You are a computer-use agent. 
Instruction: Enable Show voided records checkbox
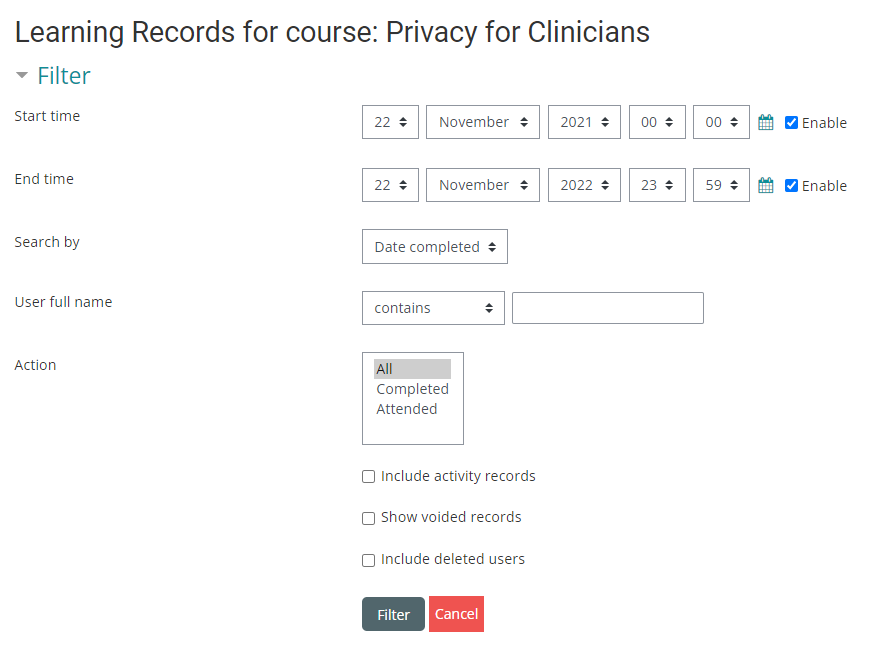pos(369,518)
